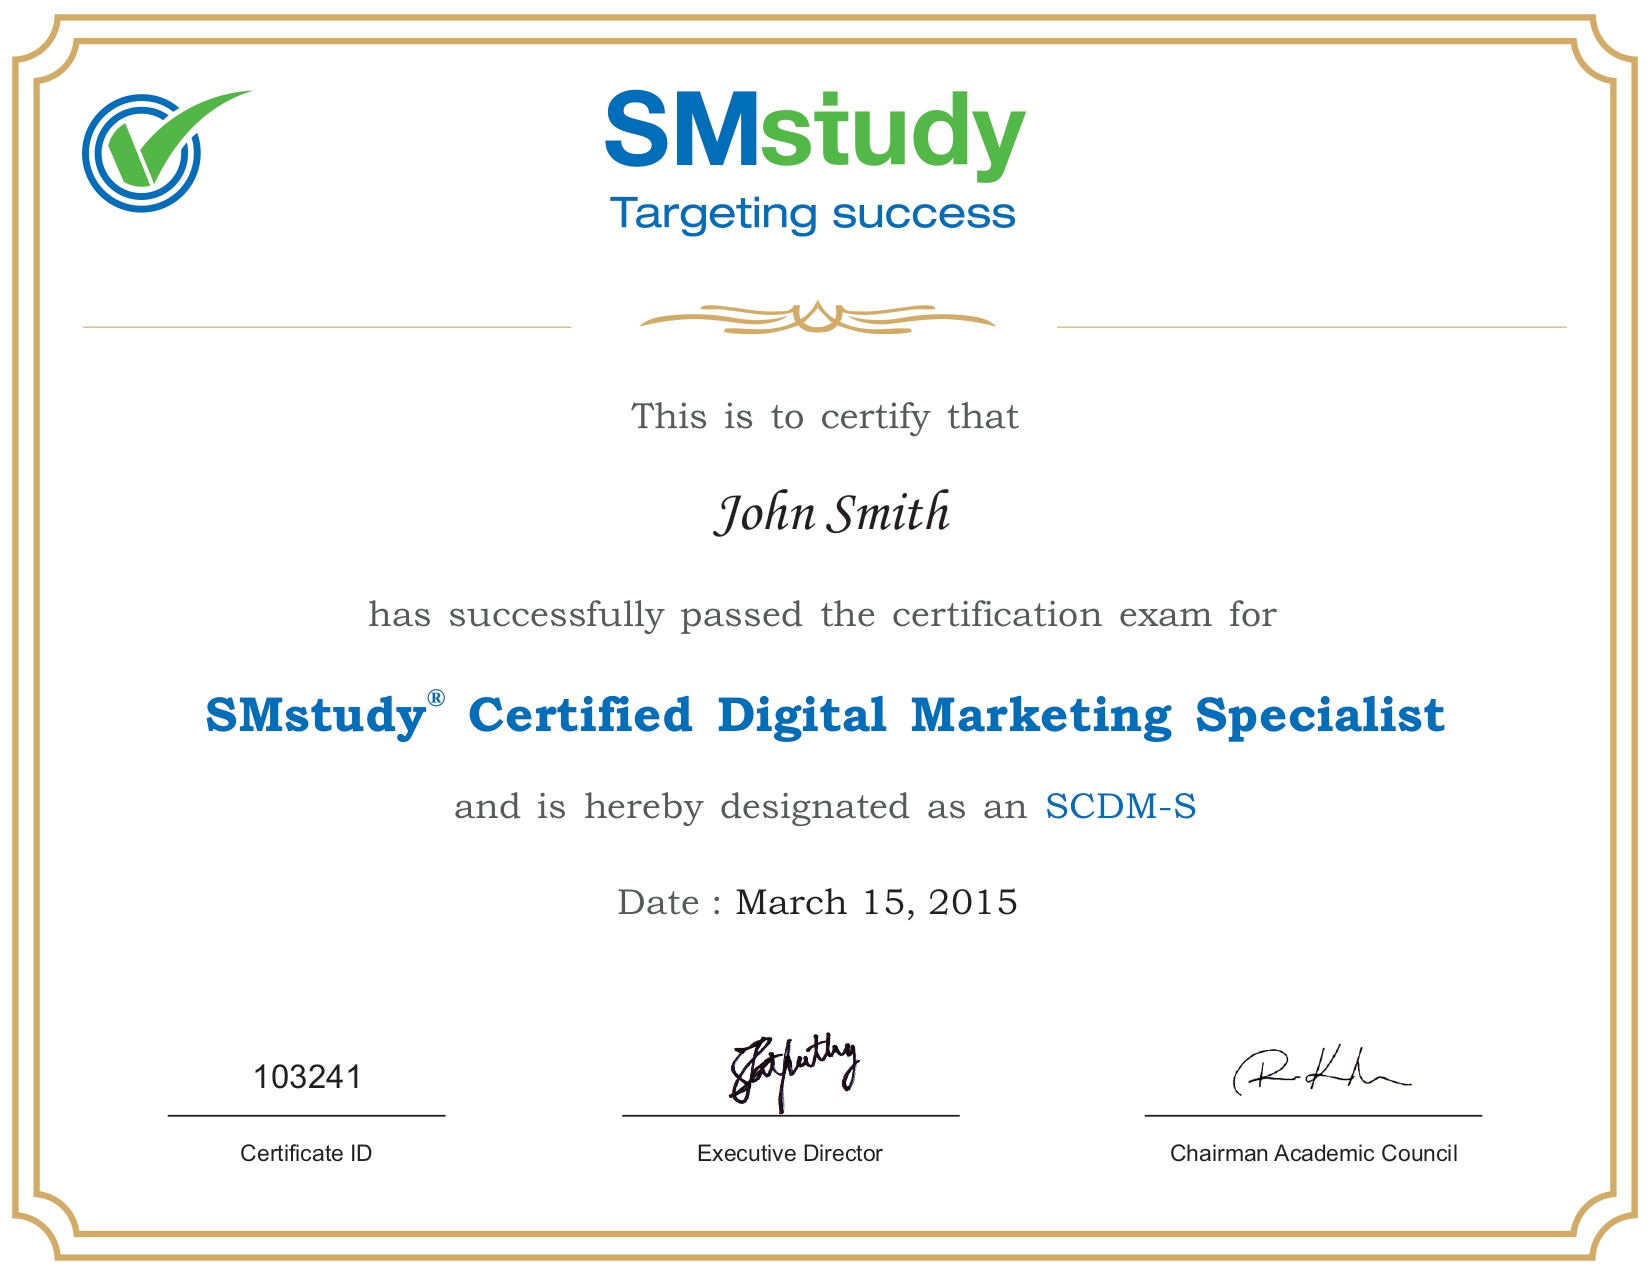This screenshot has width=1650, height=1275.
Task: Click the 'Targeting success' tagline
Action: point(812,214)
